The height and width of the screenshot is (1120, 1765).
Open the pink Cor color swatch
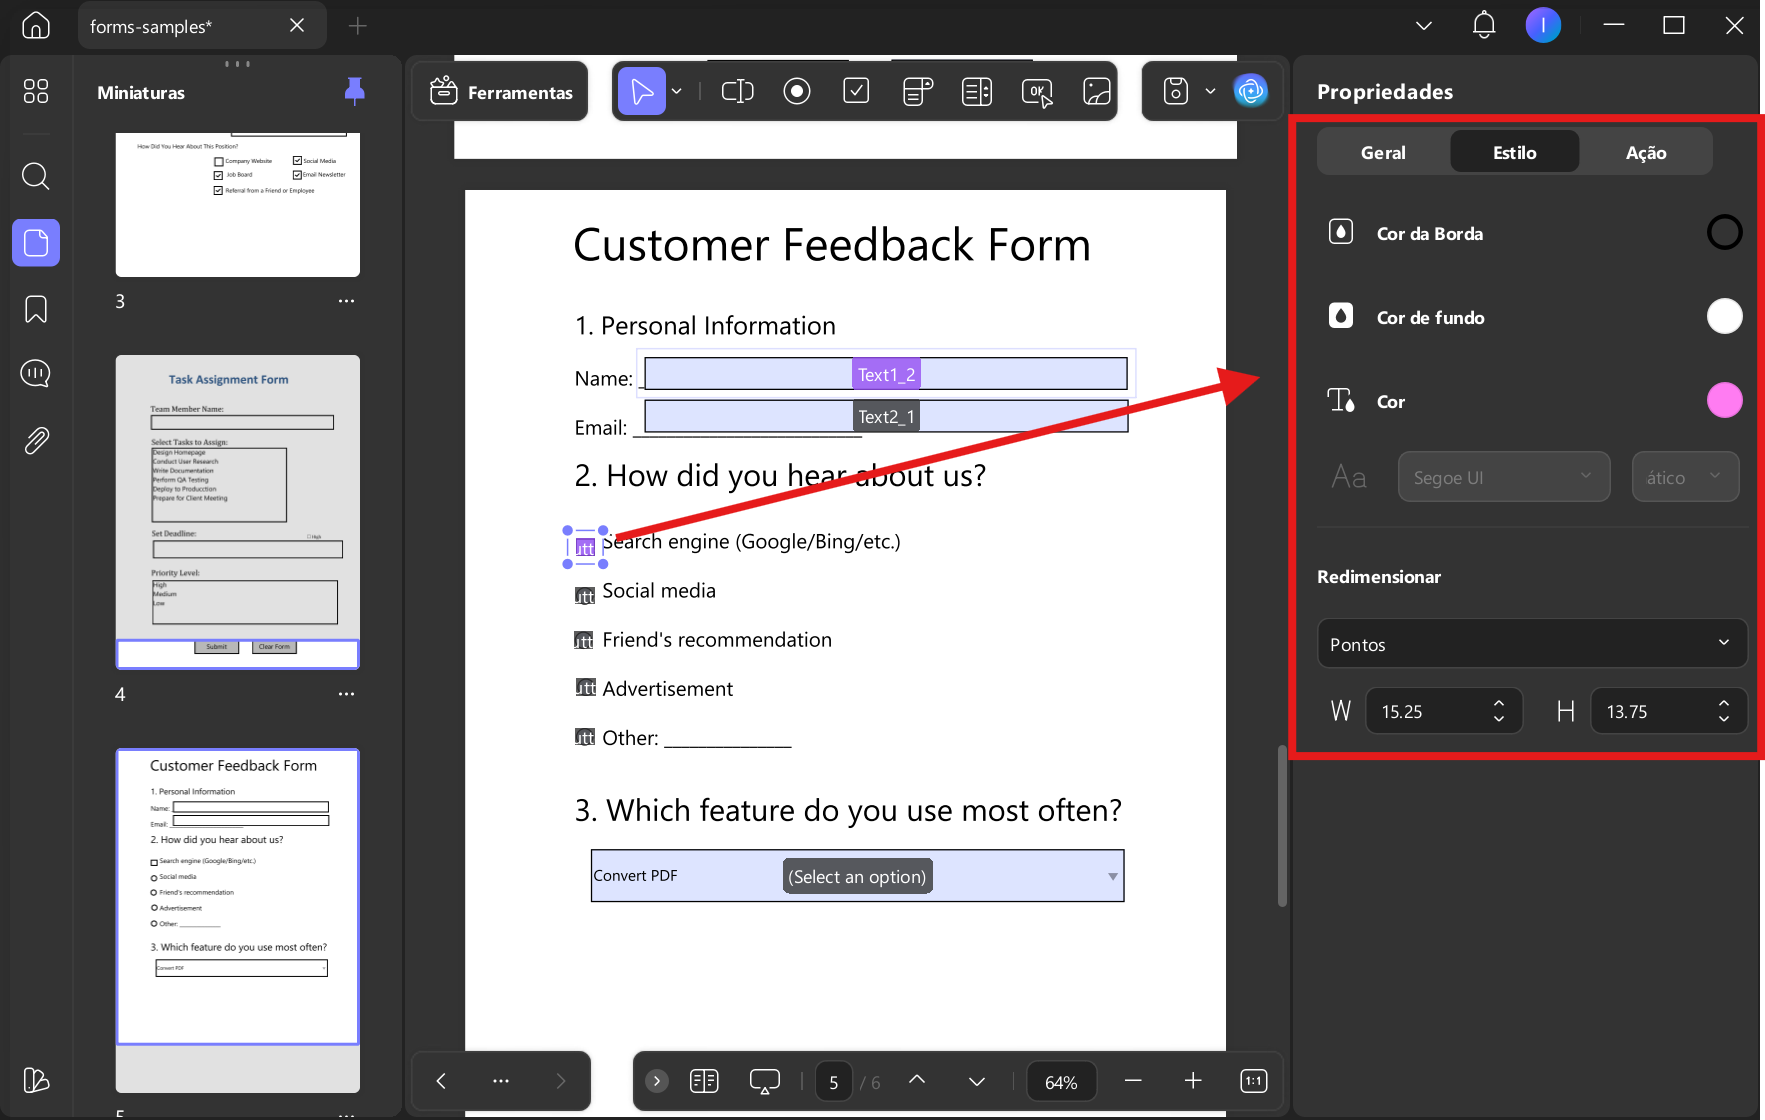(x=1724, y=401)
